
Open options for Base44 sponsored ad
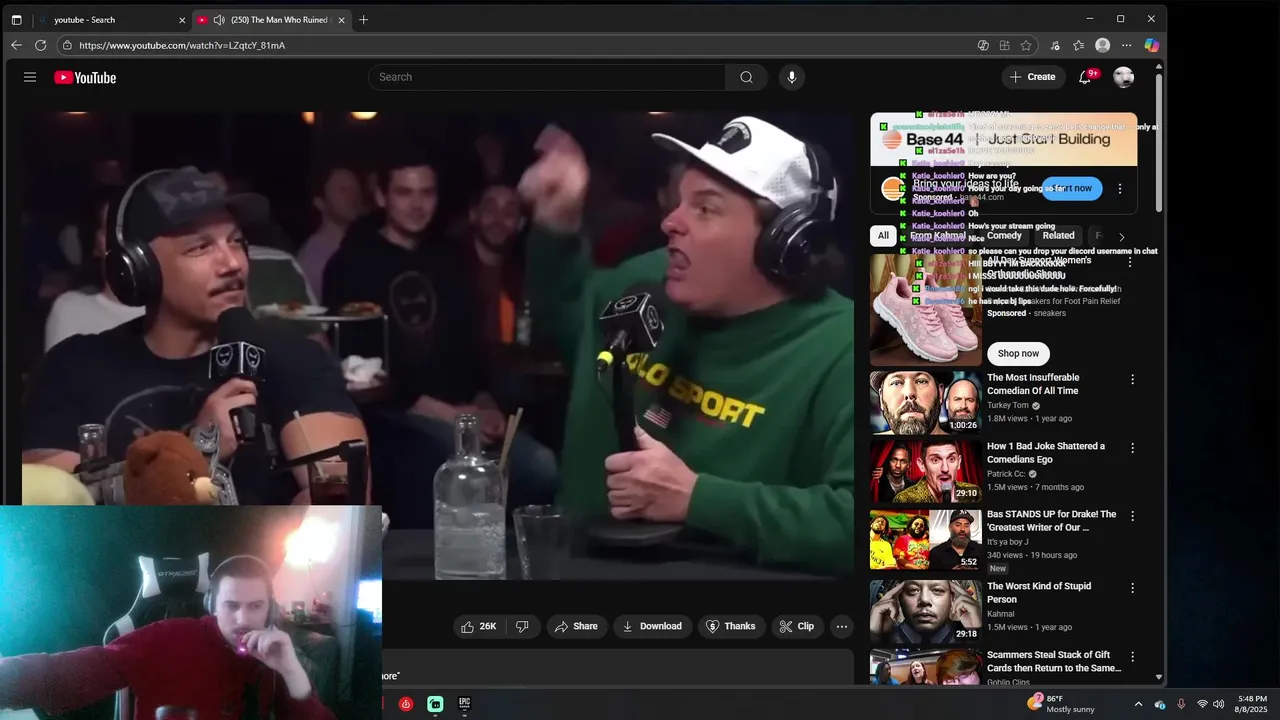point(1120,188)
